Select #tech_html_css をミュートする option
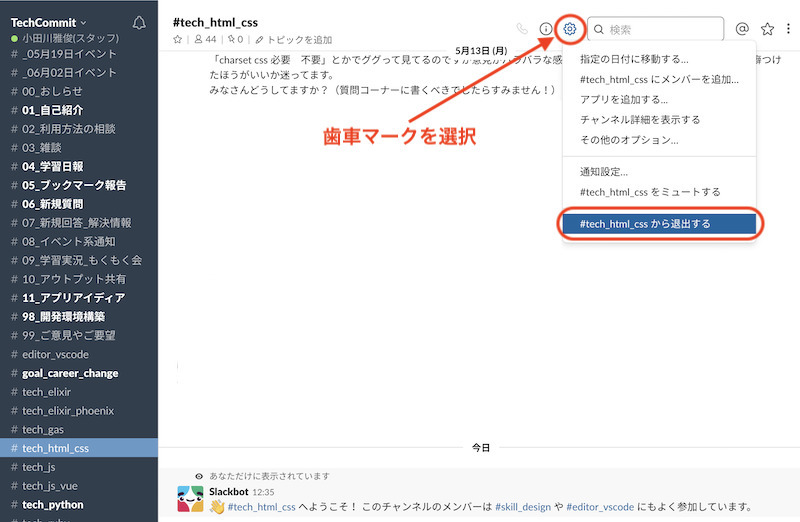Image resolution: width=800 pixels, height=522 pixels. click(659, 192)
